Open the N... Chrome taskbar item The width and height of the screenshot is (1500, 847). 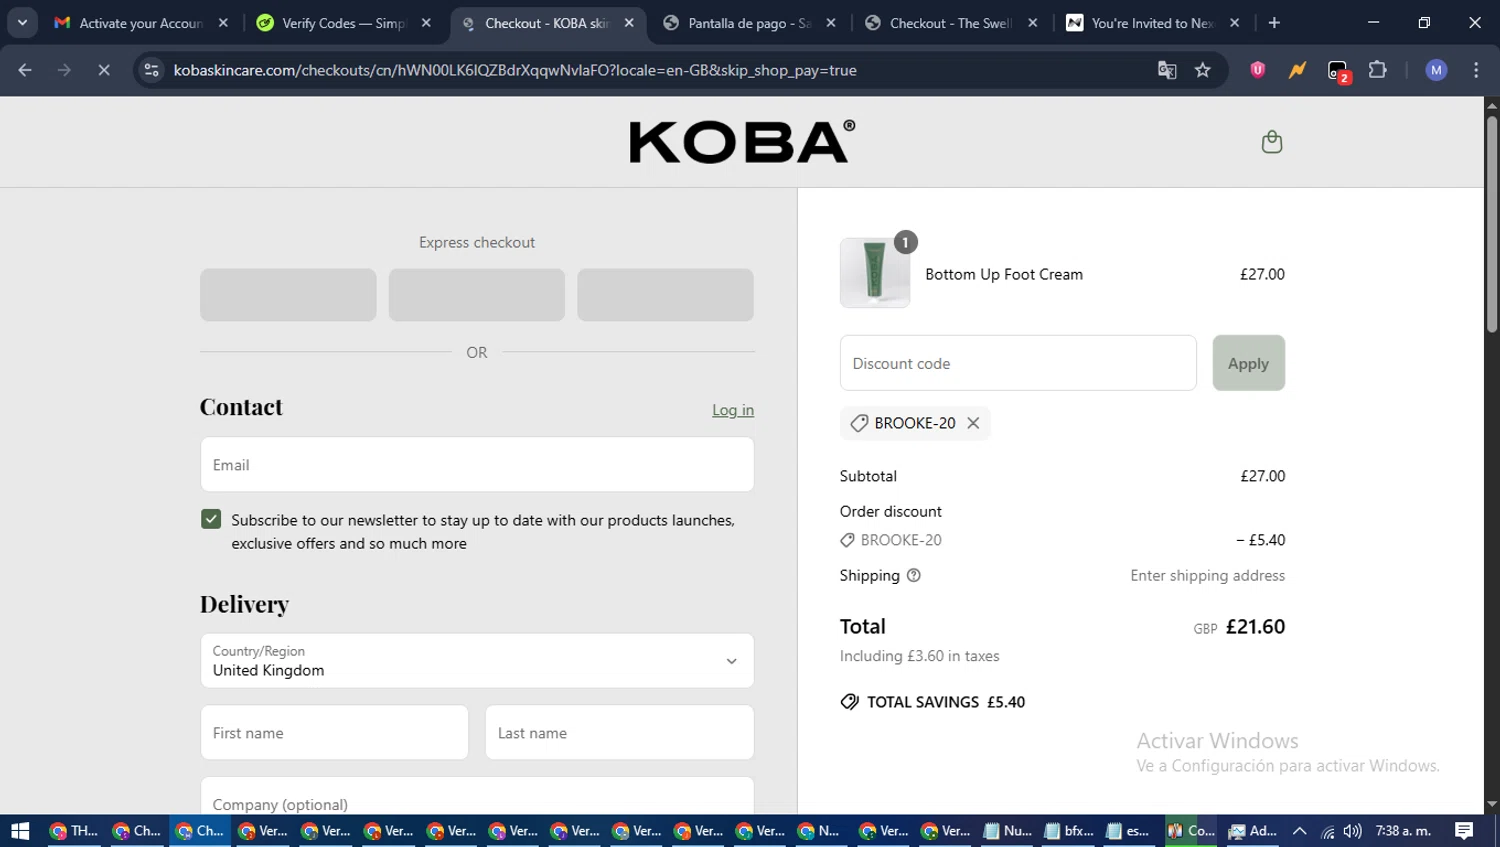pyautogui.click(x=818, y=831)
